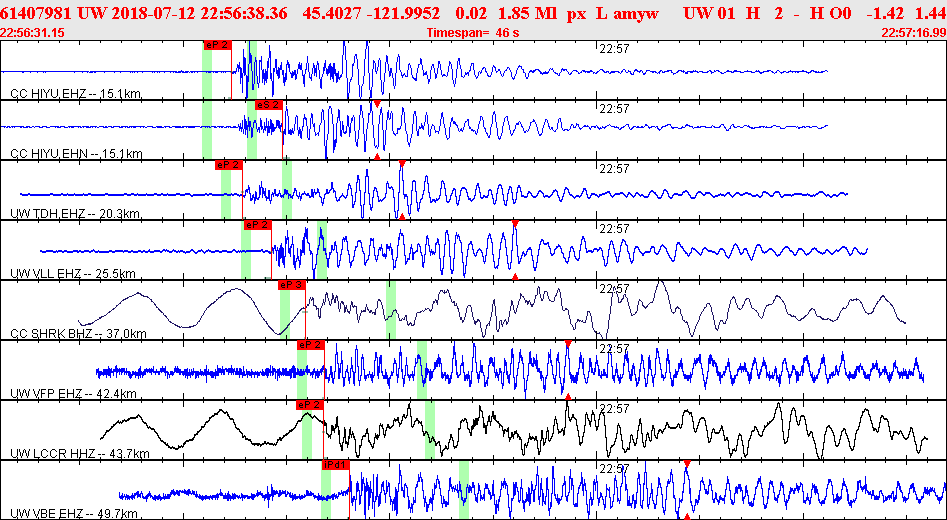Click the 'CC HIYU EHN -- 15.1km' channel label
947x520 pixels.
pos(77,154)
